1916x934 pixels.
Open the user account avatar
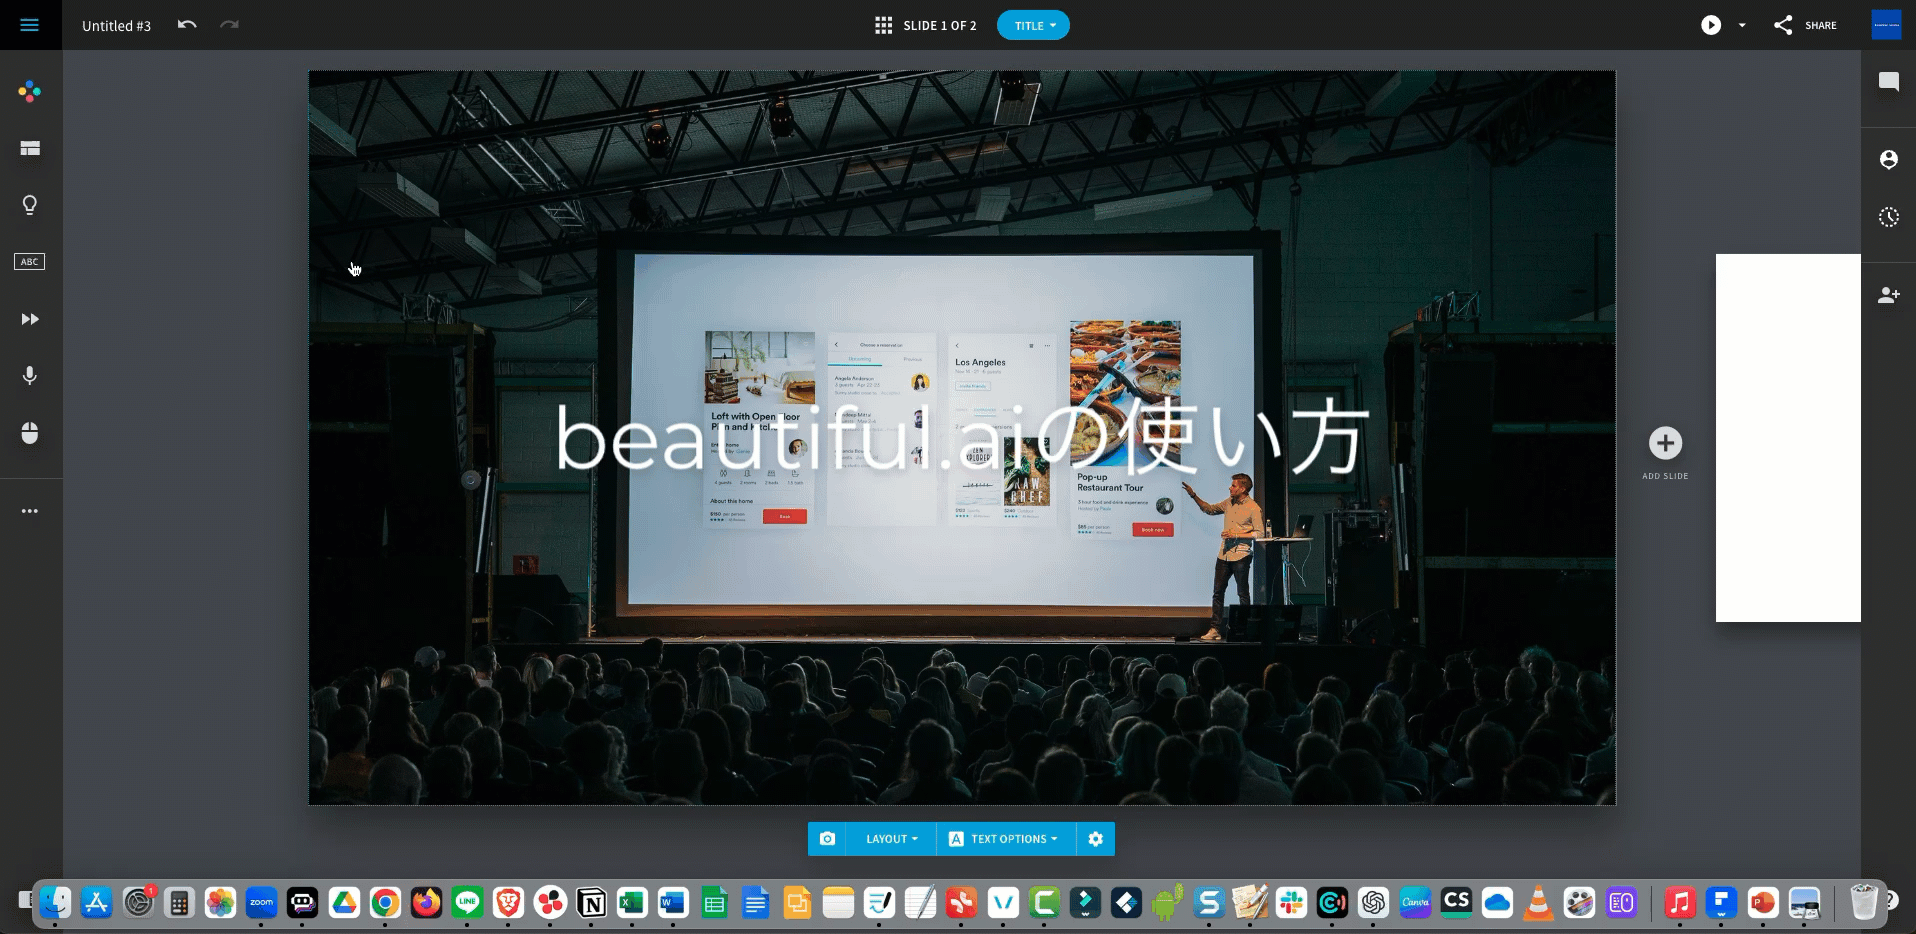click(x=1886, y=25)
